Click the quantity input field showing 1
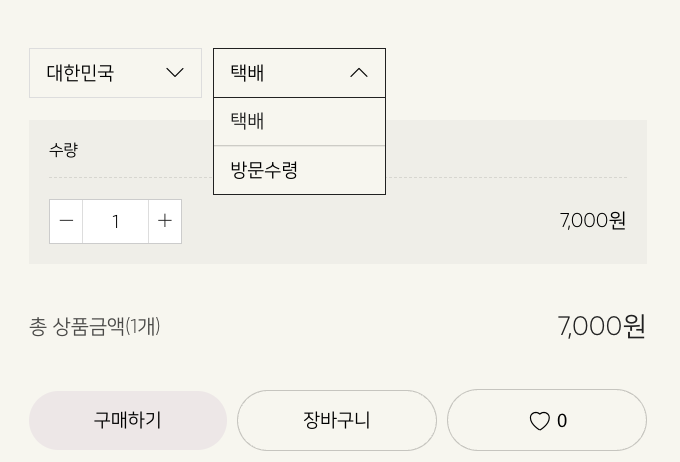Viewport: 680px width, 462px height. 115,221
